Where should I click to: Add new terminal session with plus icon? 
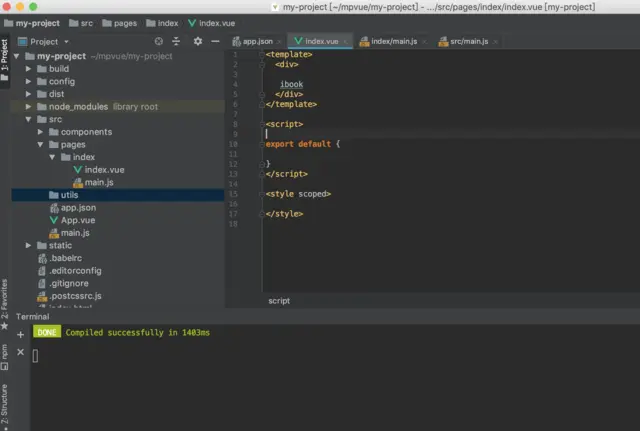(x=20, y=334)
